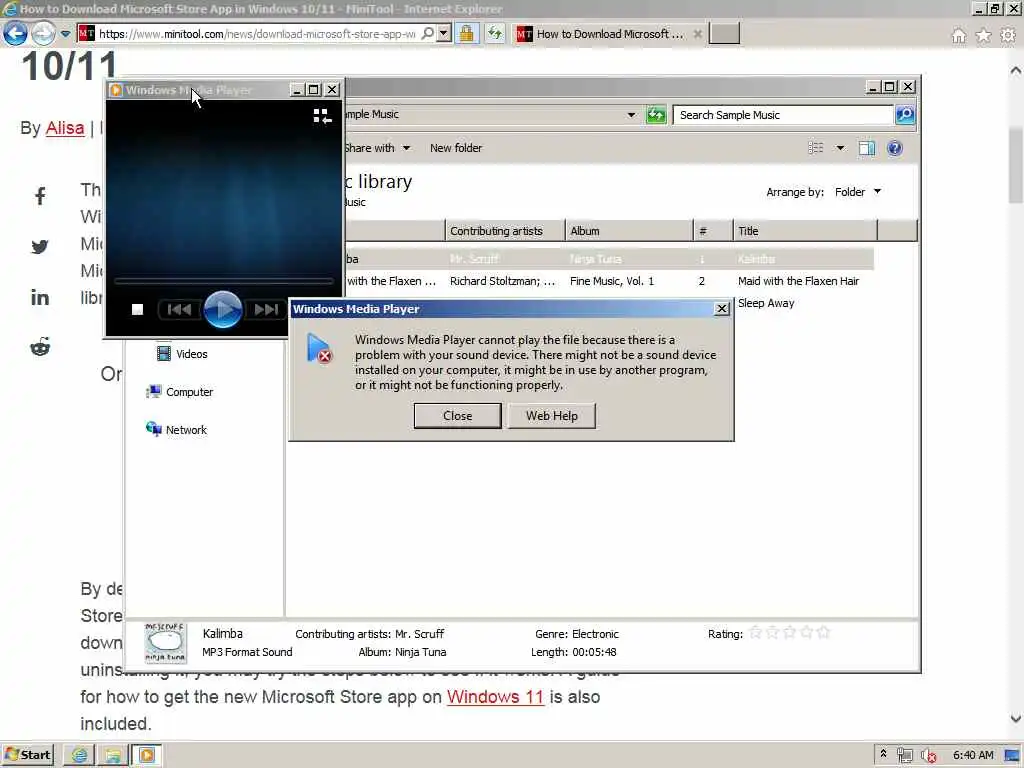Toggle the preview pane icon
1024x768 pixels.
point(867,148)
